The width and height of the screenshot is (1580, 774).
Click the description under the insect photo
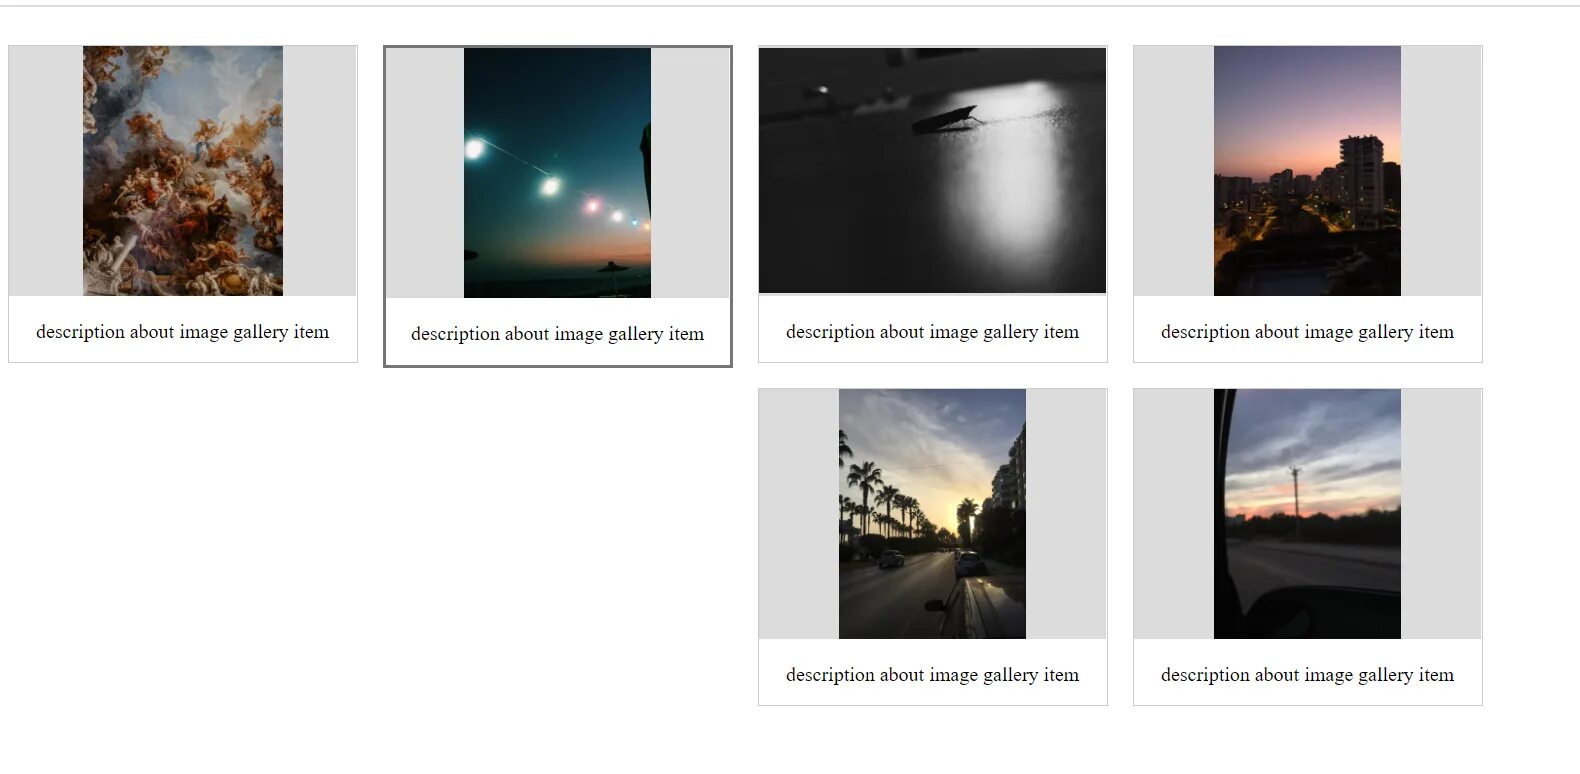(932, 332)
